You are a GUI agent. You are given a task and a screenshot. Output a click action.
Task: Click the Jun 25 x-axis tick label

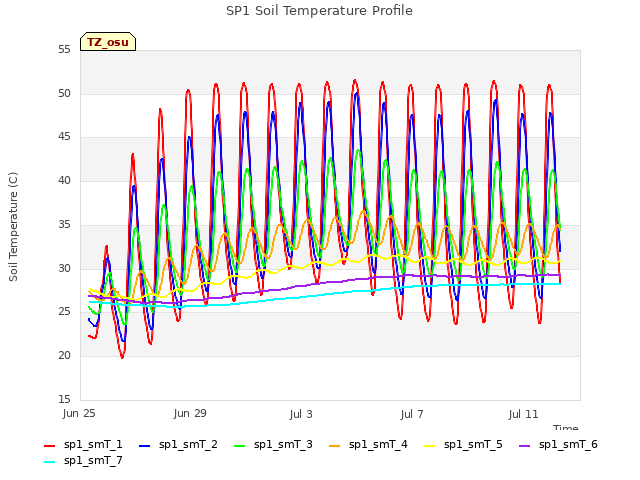point(79,413)
